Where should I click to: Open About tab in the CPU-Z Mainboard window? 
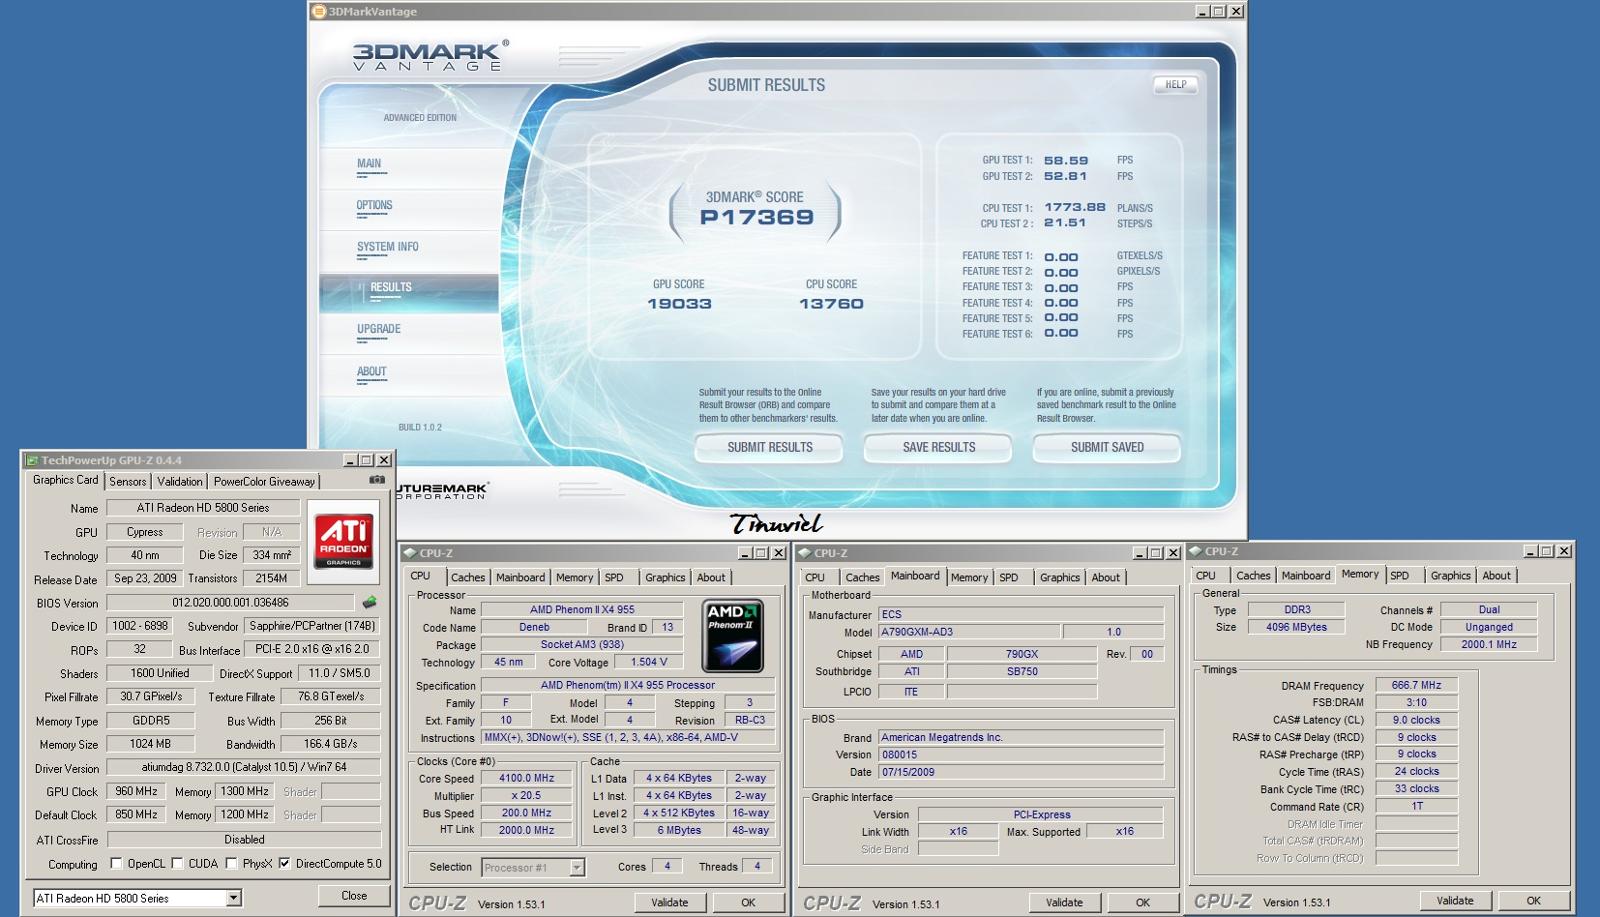1106,577
